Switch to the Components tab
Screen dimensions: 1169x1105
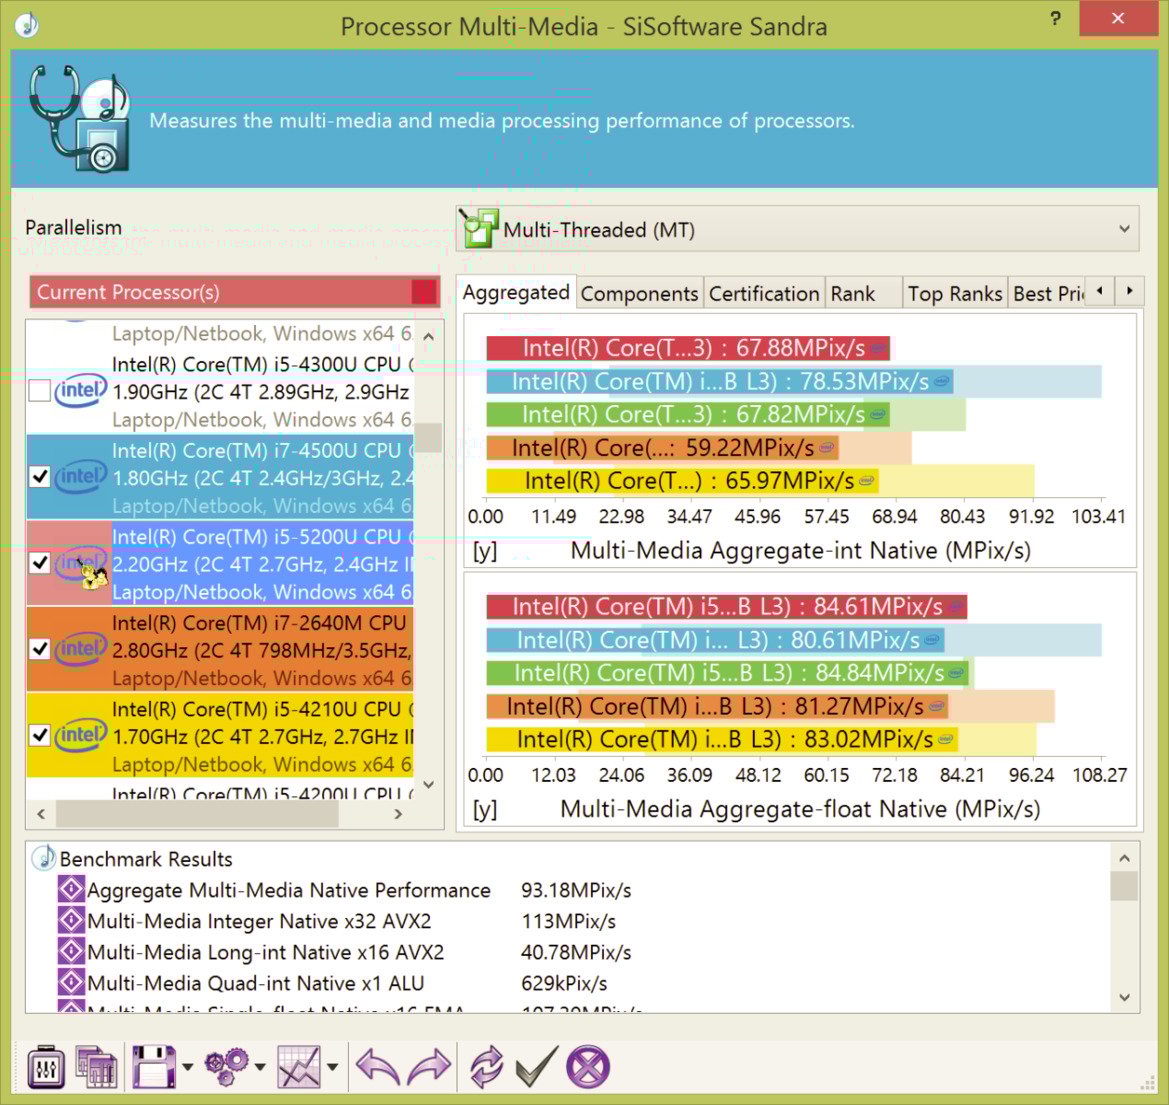click(639, 294)
